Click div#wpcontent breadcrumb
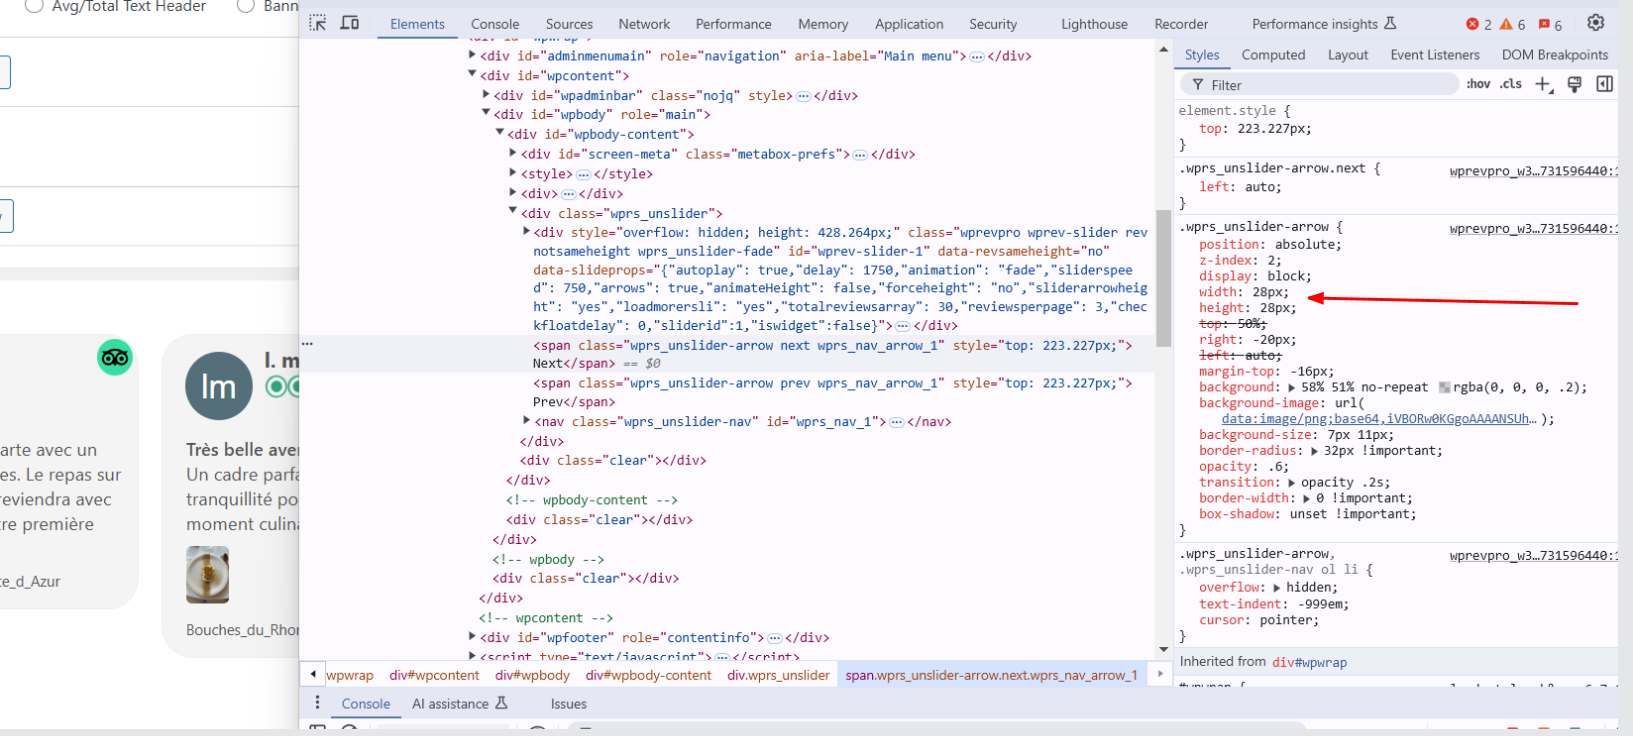The height and width of the screenshot is (736, 1633). (x=434, y=676)
